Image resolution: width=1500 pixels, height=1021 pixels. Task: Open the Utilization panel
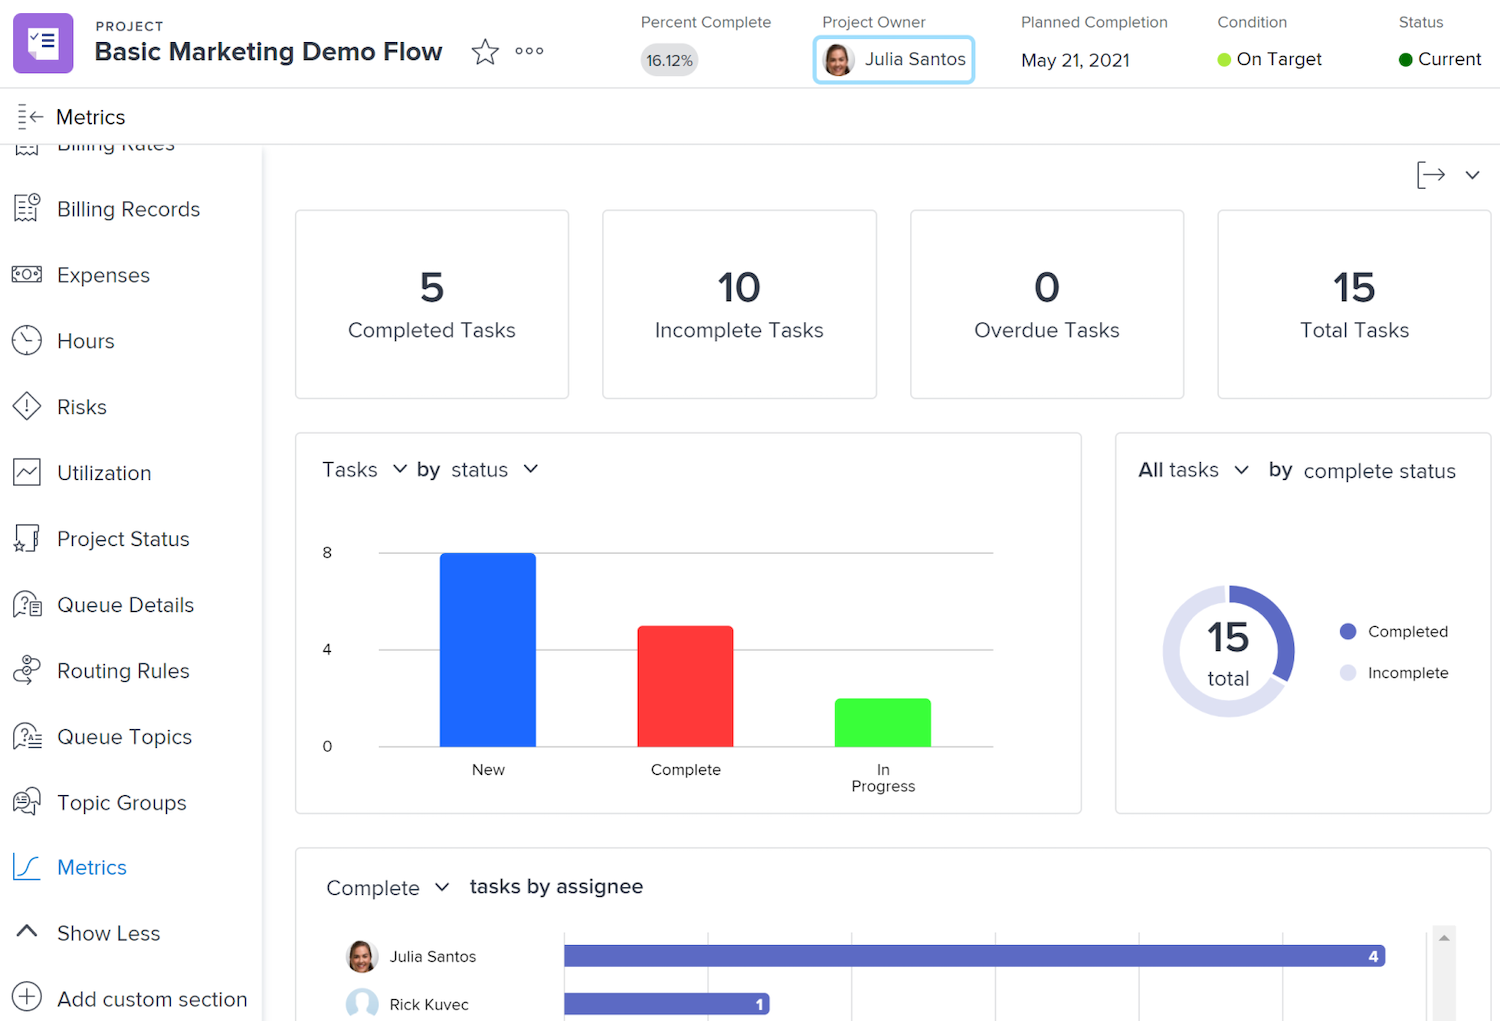point(105,472)
